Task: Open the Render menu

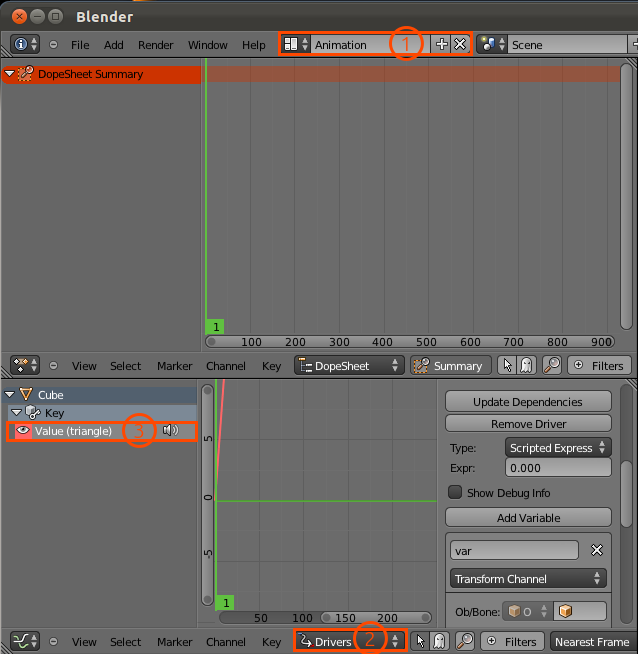Action: (155, 45)
